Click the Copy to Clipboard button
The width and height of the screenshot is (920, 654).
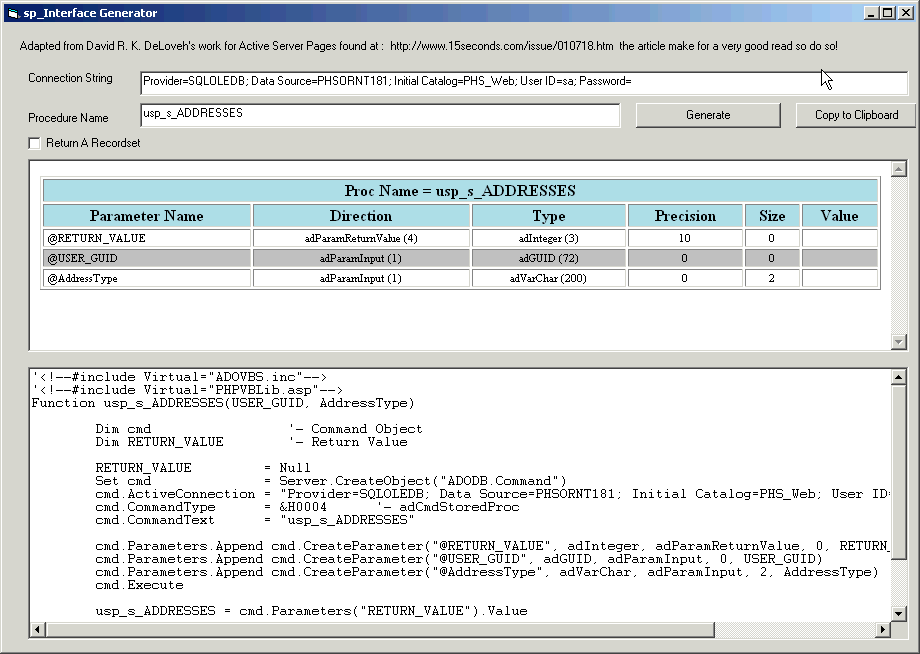[x=856, y=115]
